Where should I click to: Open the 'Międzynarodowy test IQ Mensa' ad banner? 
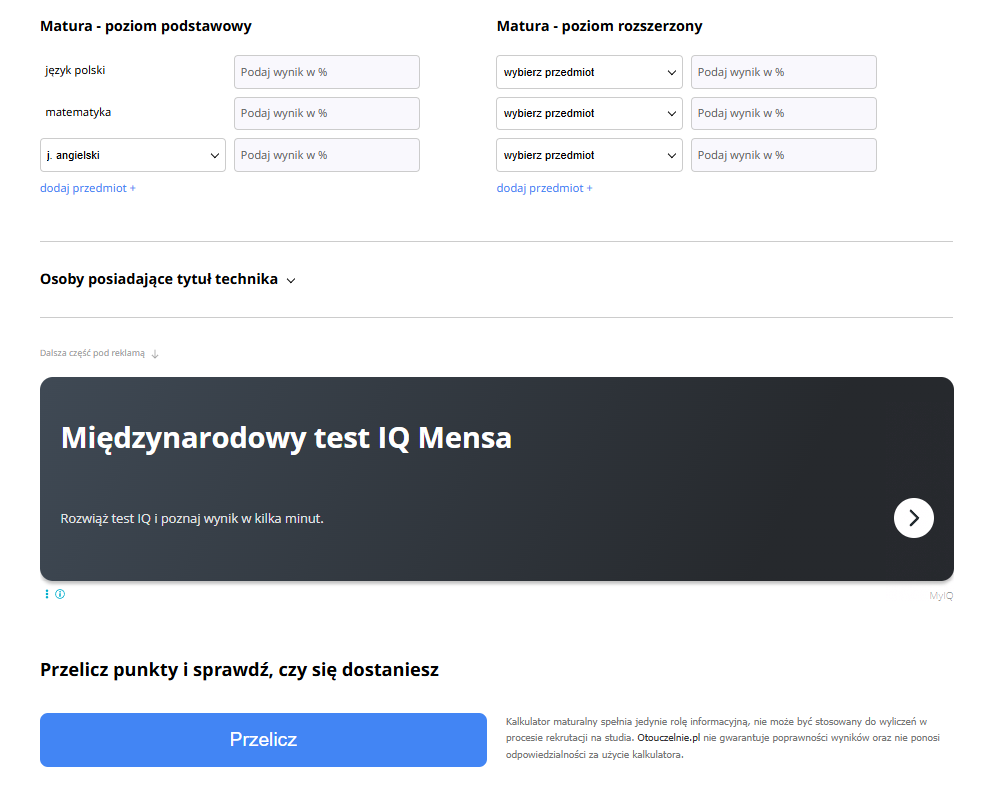400,470
